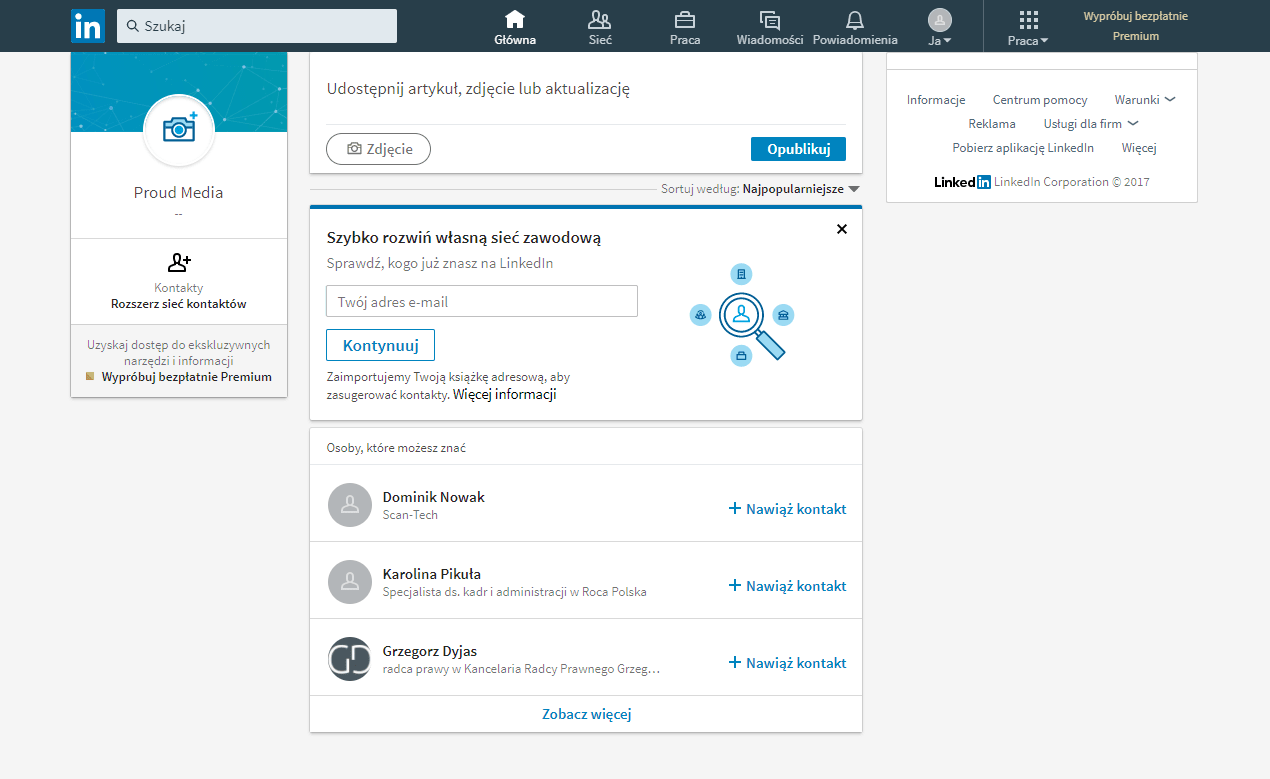Open the Powiadomienia bell icon
The image size is (1270, 779).
click(x=854, y=20)
